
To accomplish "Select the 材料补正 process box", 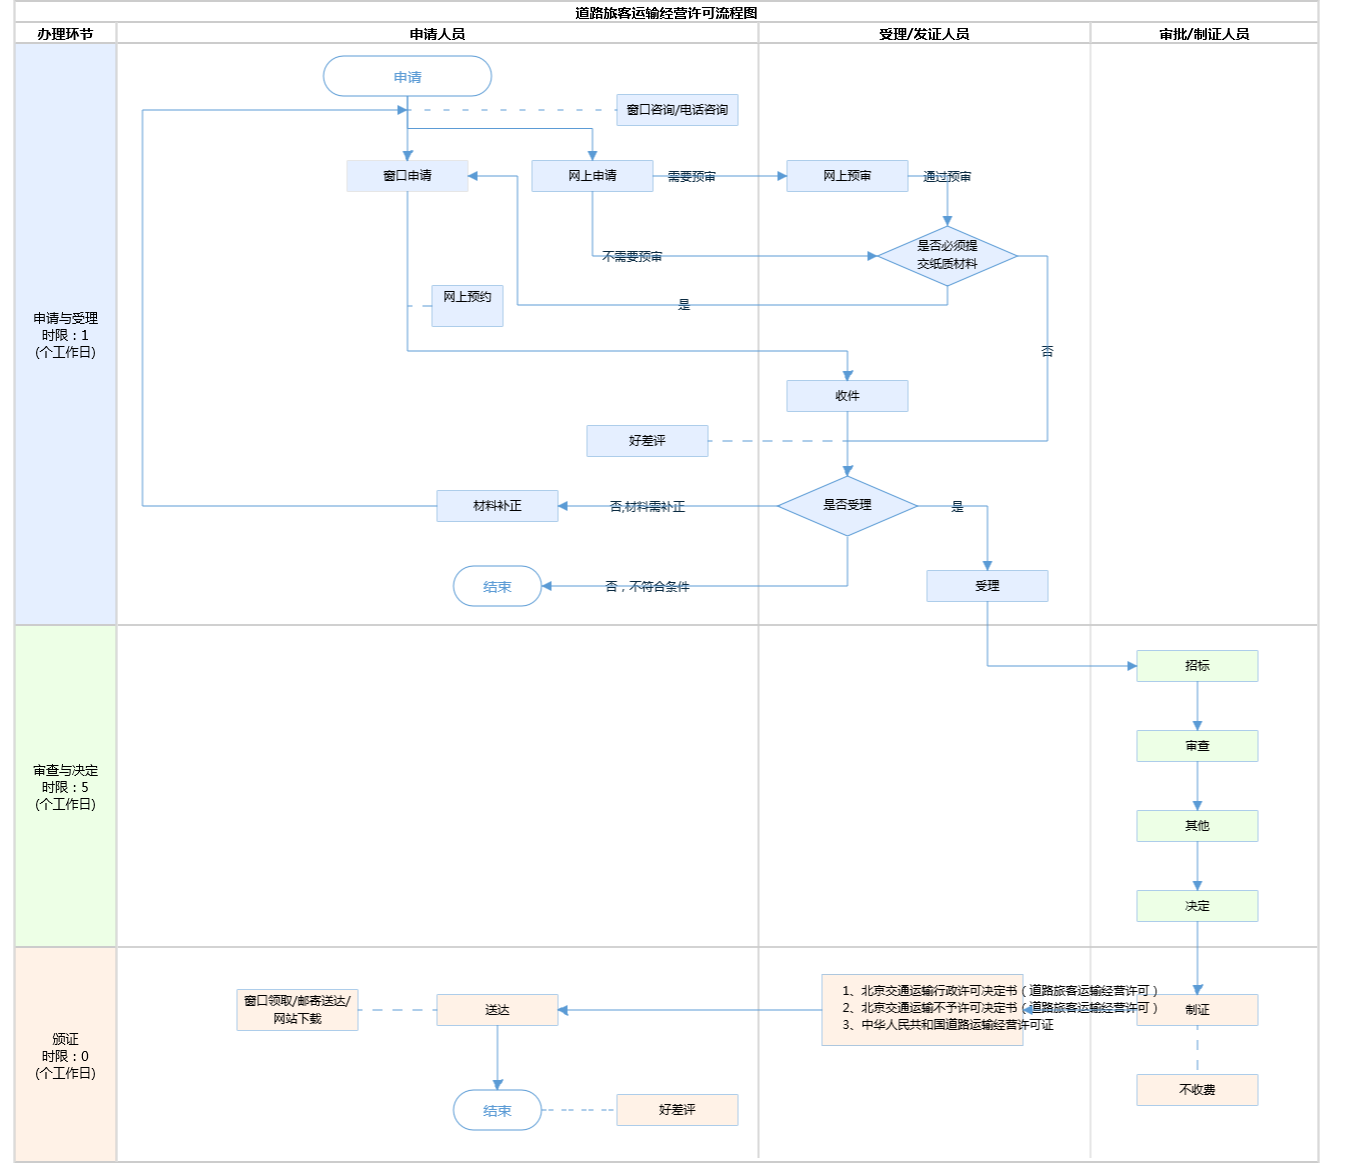I will pyautogui.click(x=497, y=506).
